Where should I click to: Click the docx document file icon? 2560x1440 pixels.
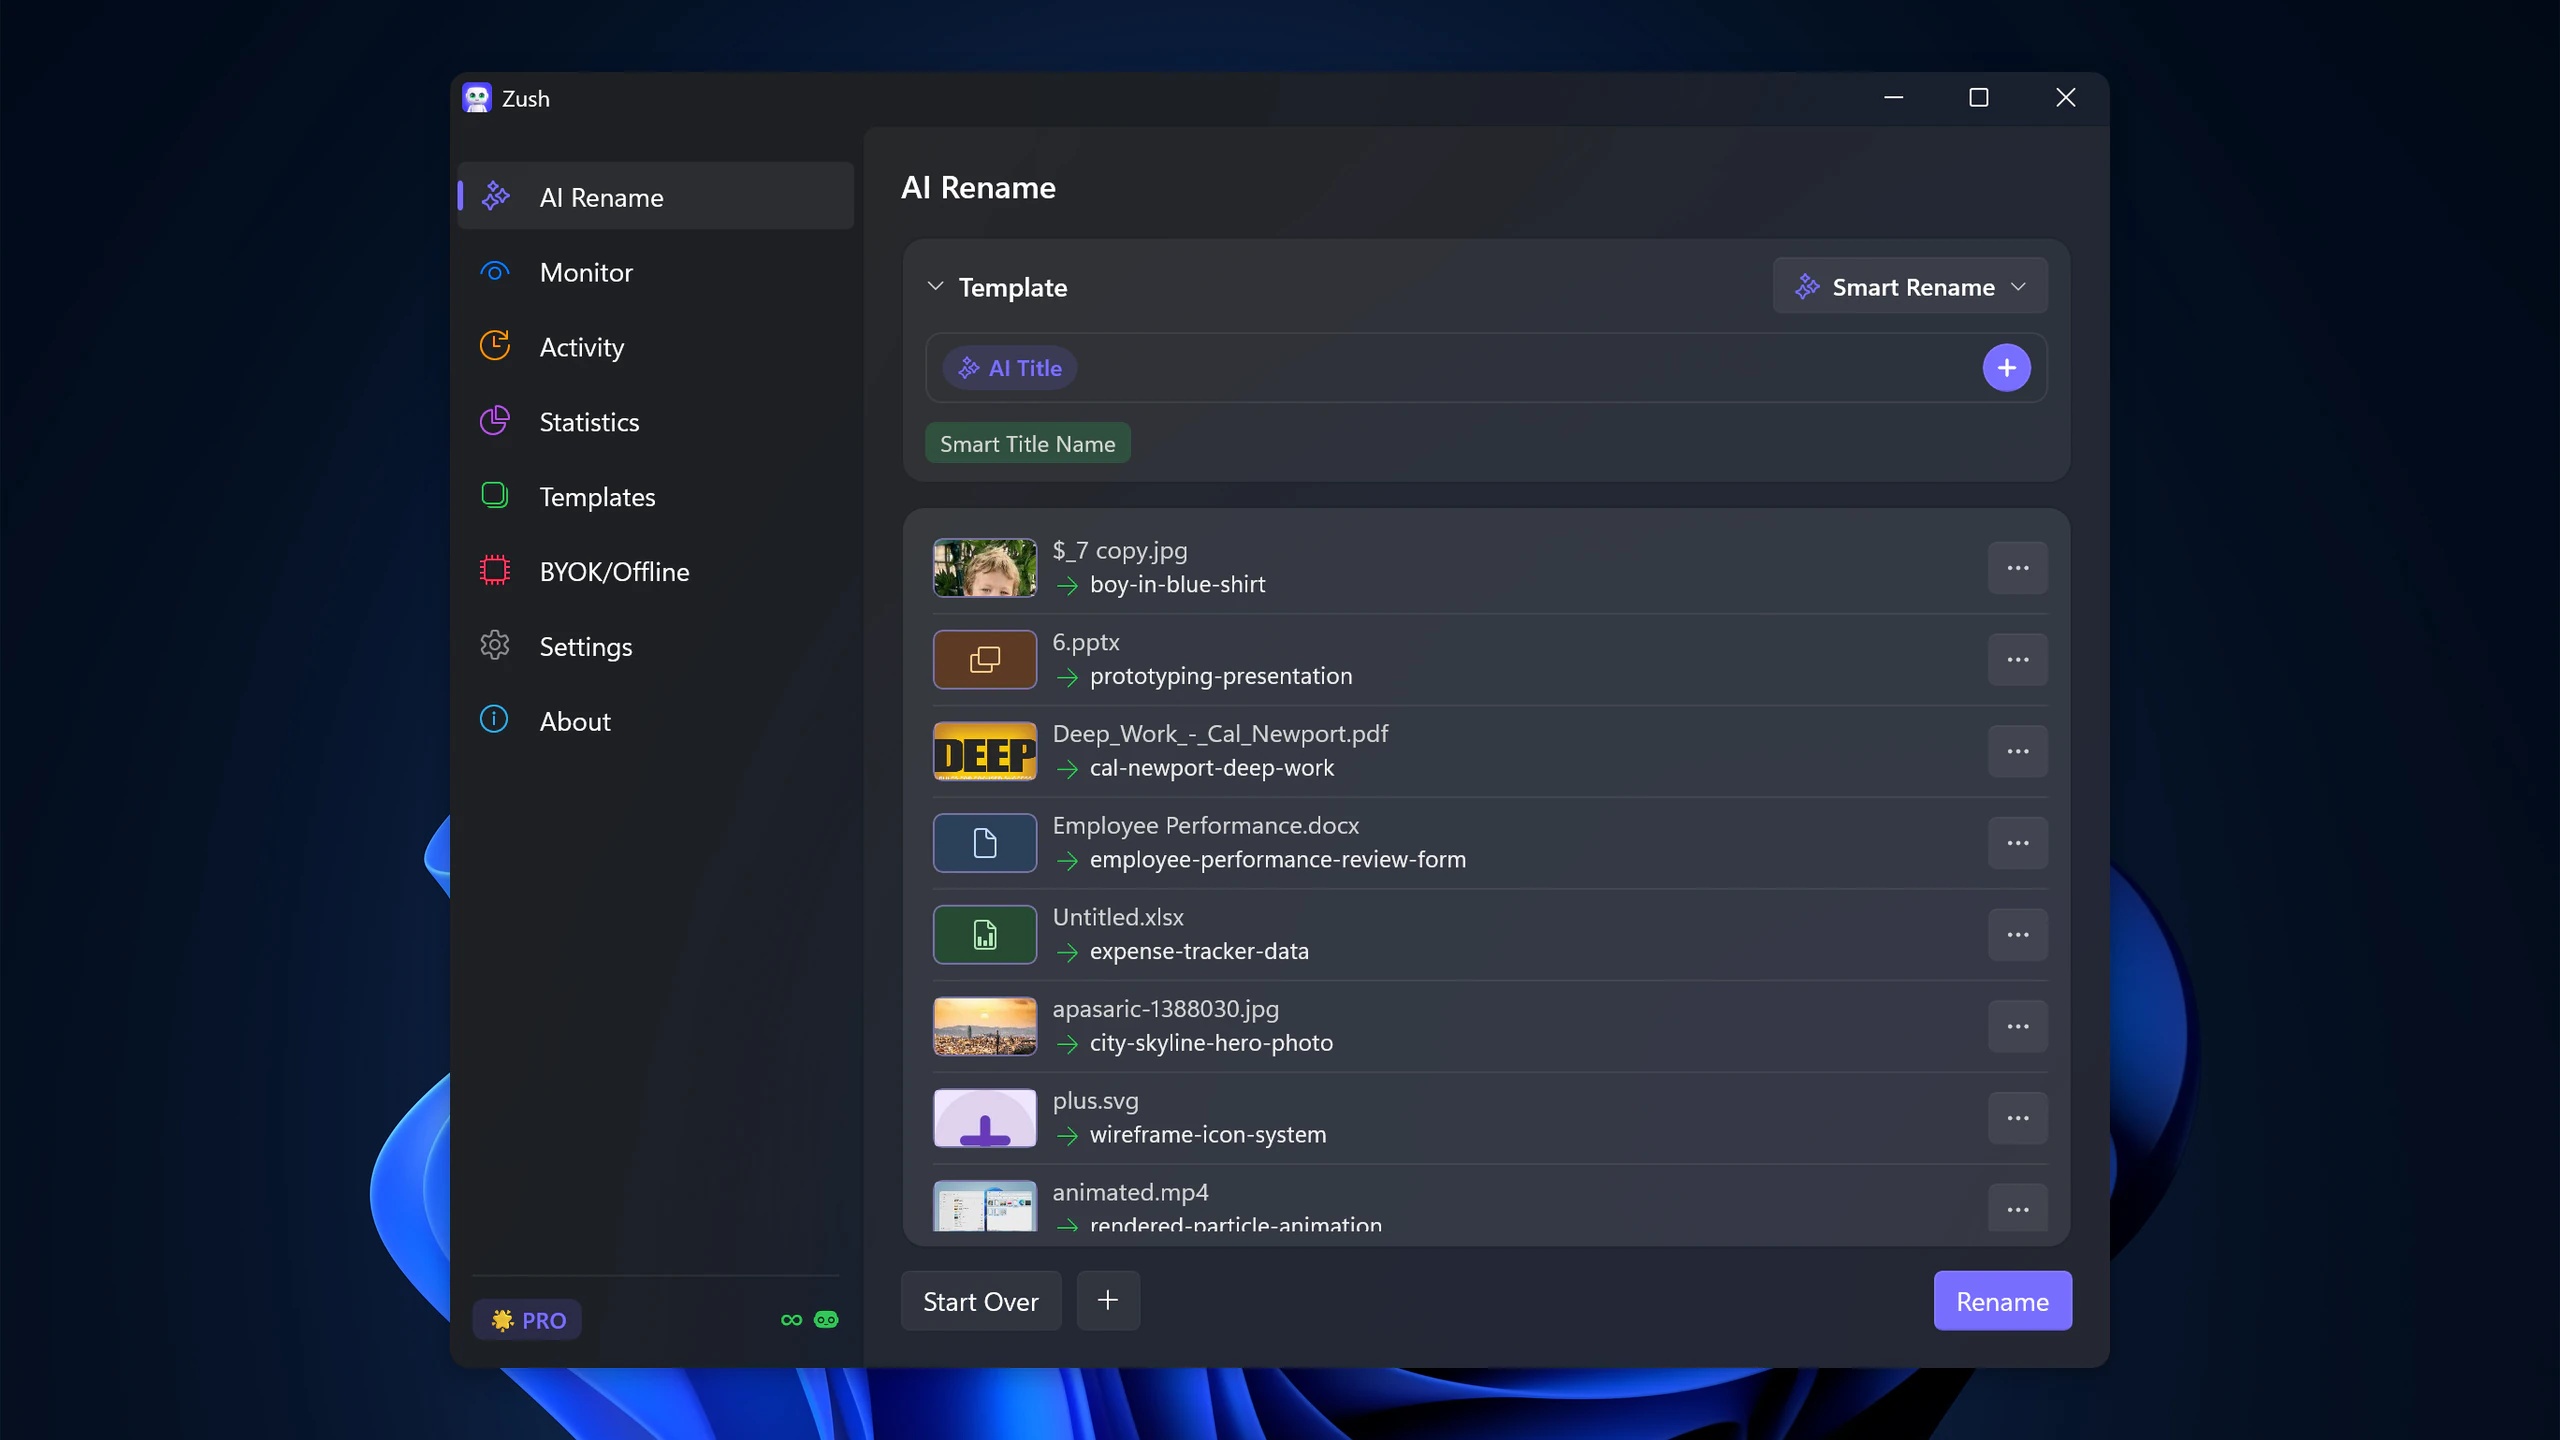pos(985,843)
